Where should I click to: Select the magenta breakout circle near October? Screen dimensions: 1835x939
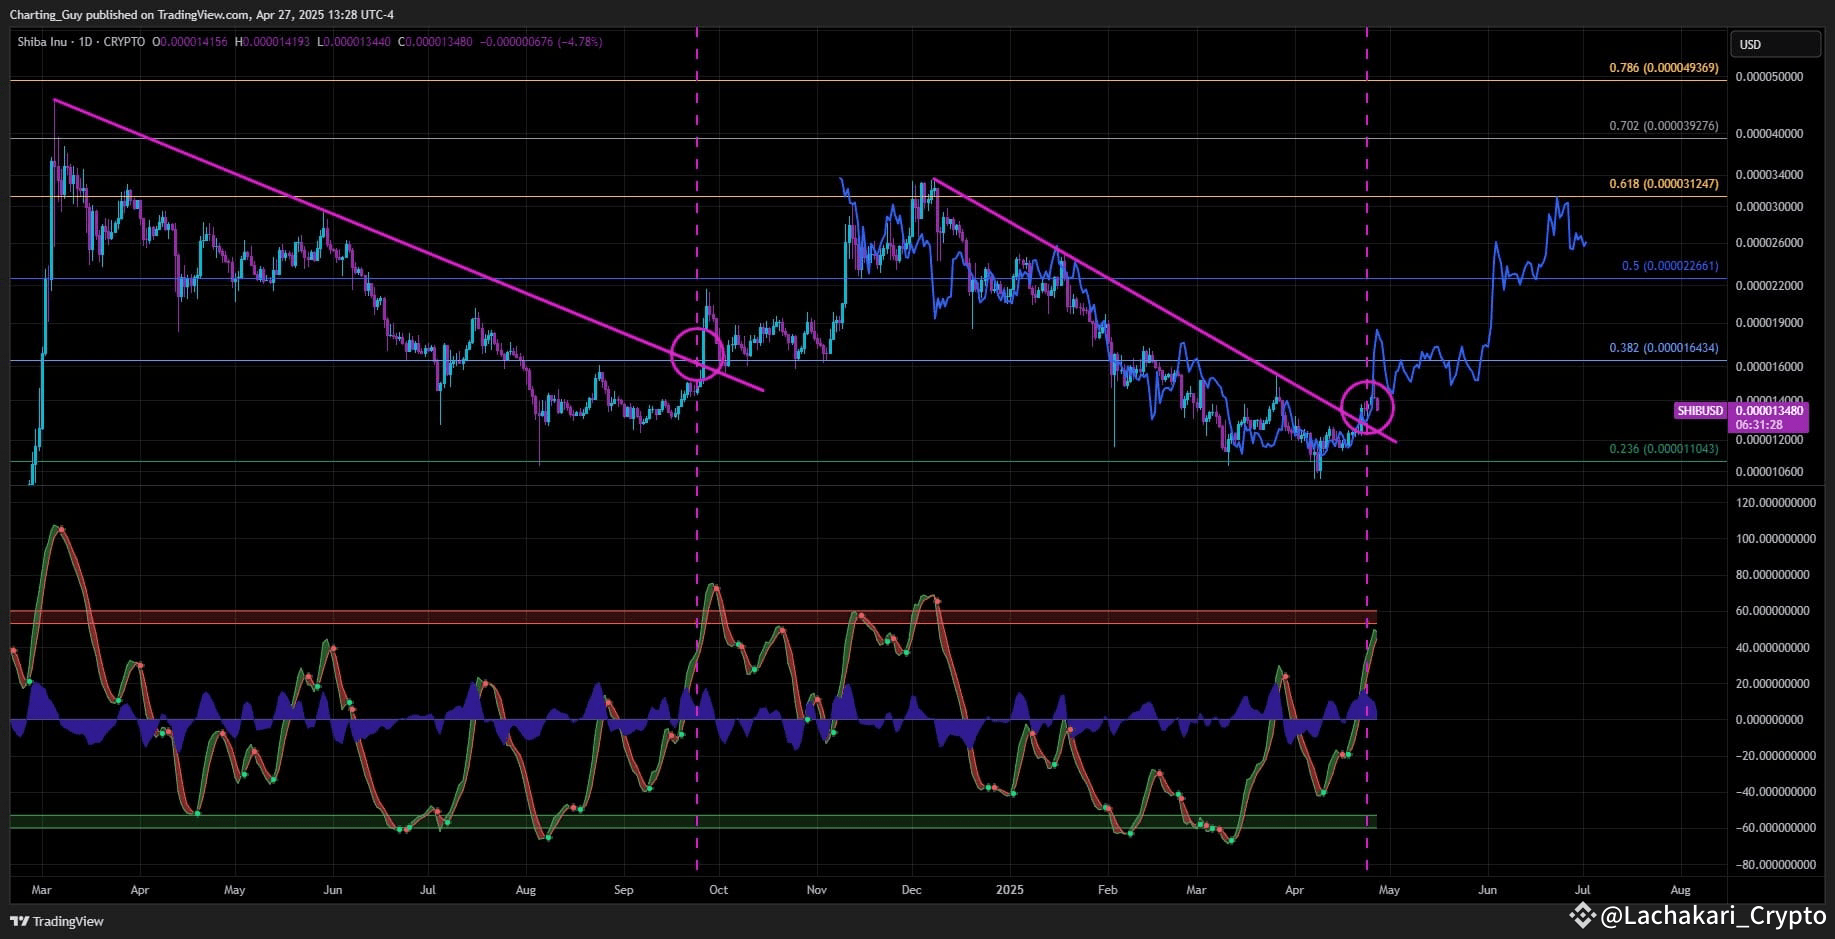pyautogui.click(x=697, y=353)
